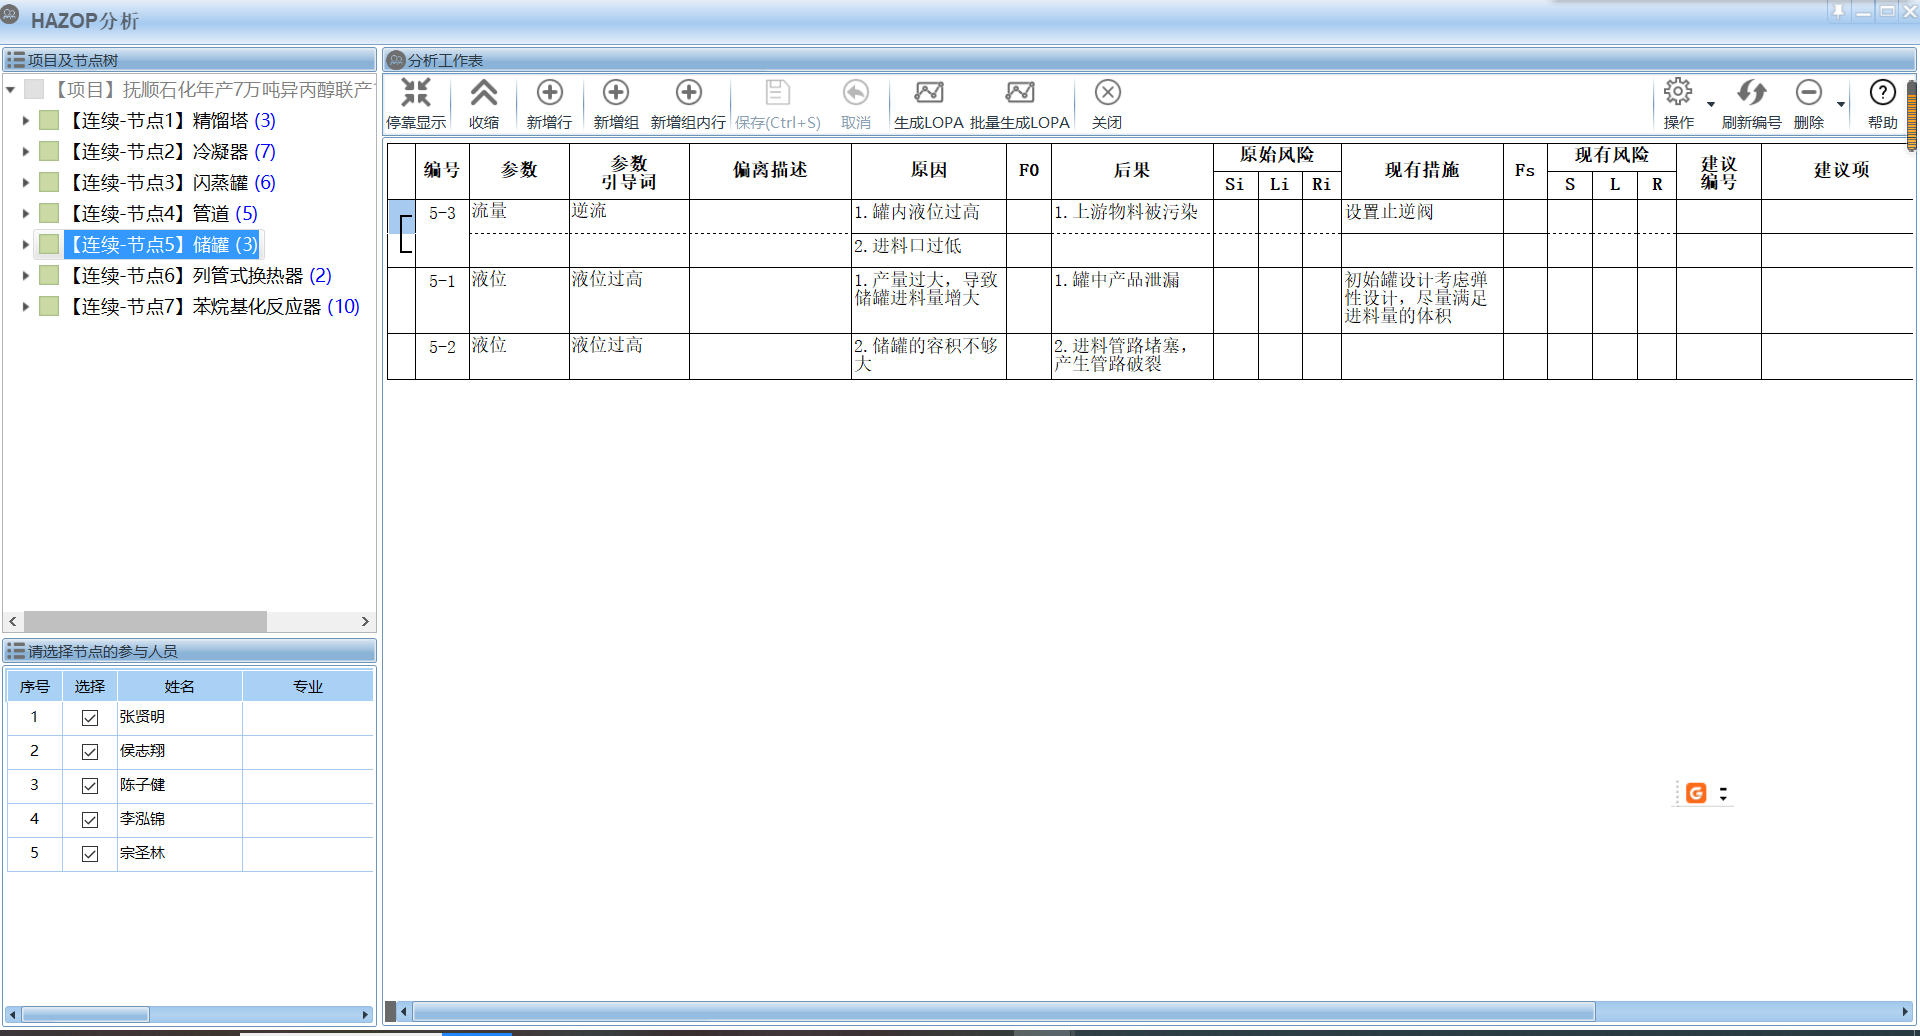This screenshot has height=1036, width=1920.
Task: Click the 收缩 collapse icon
Action: coord(484,93)
